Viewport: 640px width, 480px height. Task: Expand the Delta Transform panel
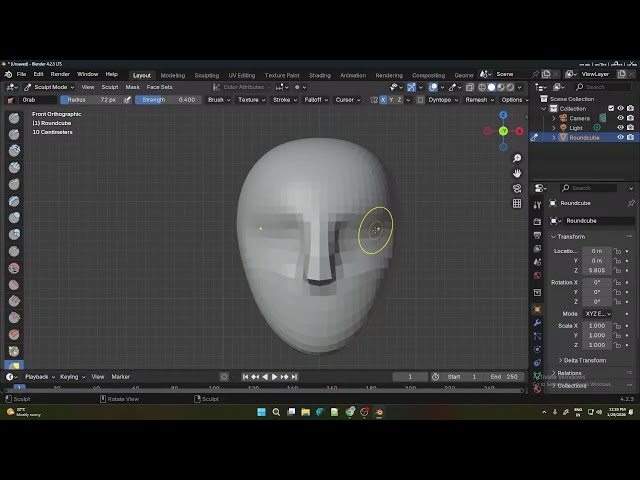pyautogui.click(x=582, y=360)
